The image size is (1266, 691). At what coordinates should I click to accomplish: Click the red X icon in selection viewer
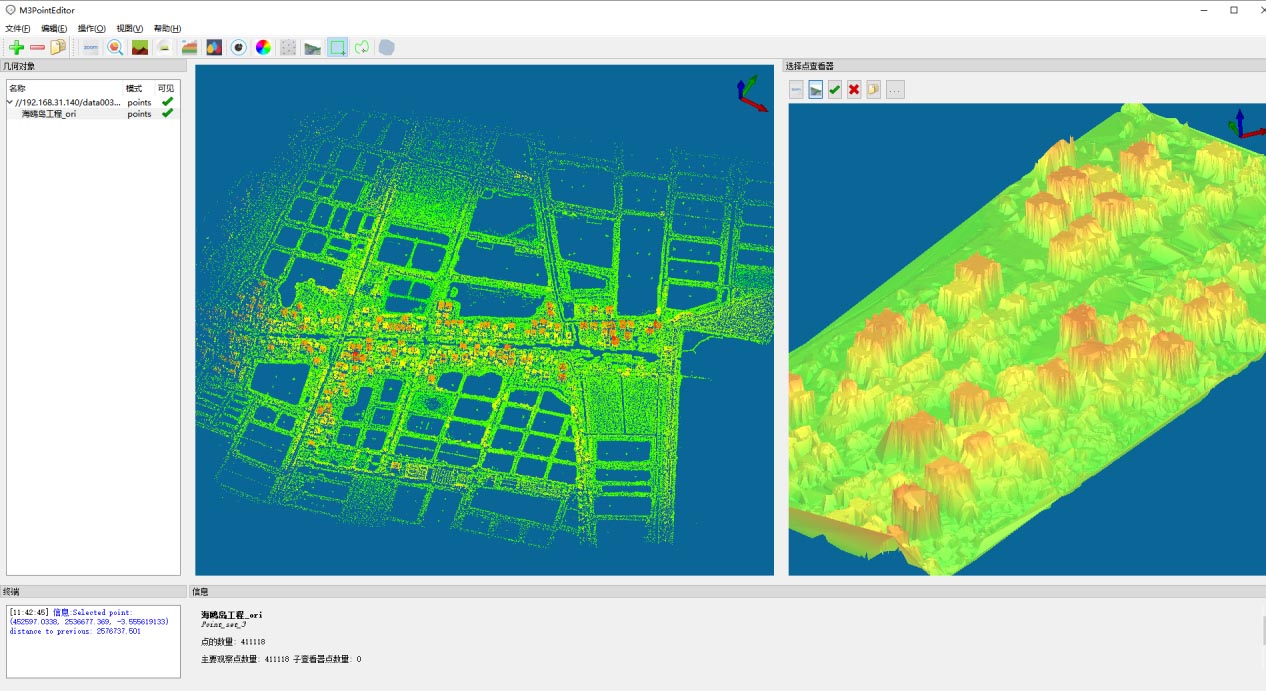[854, 90]
